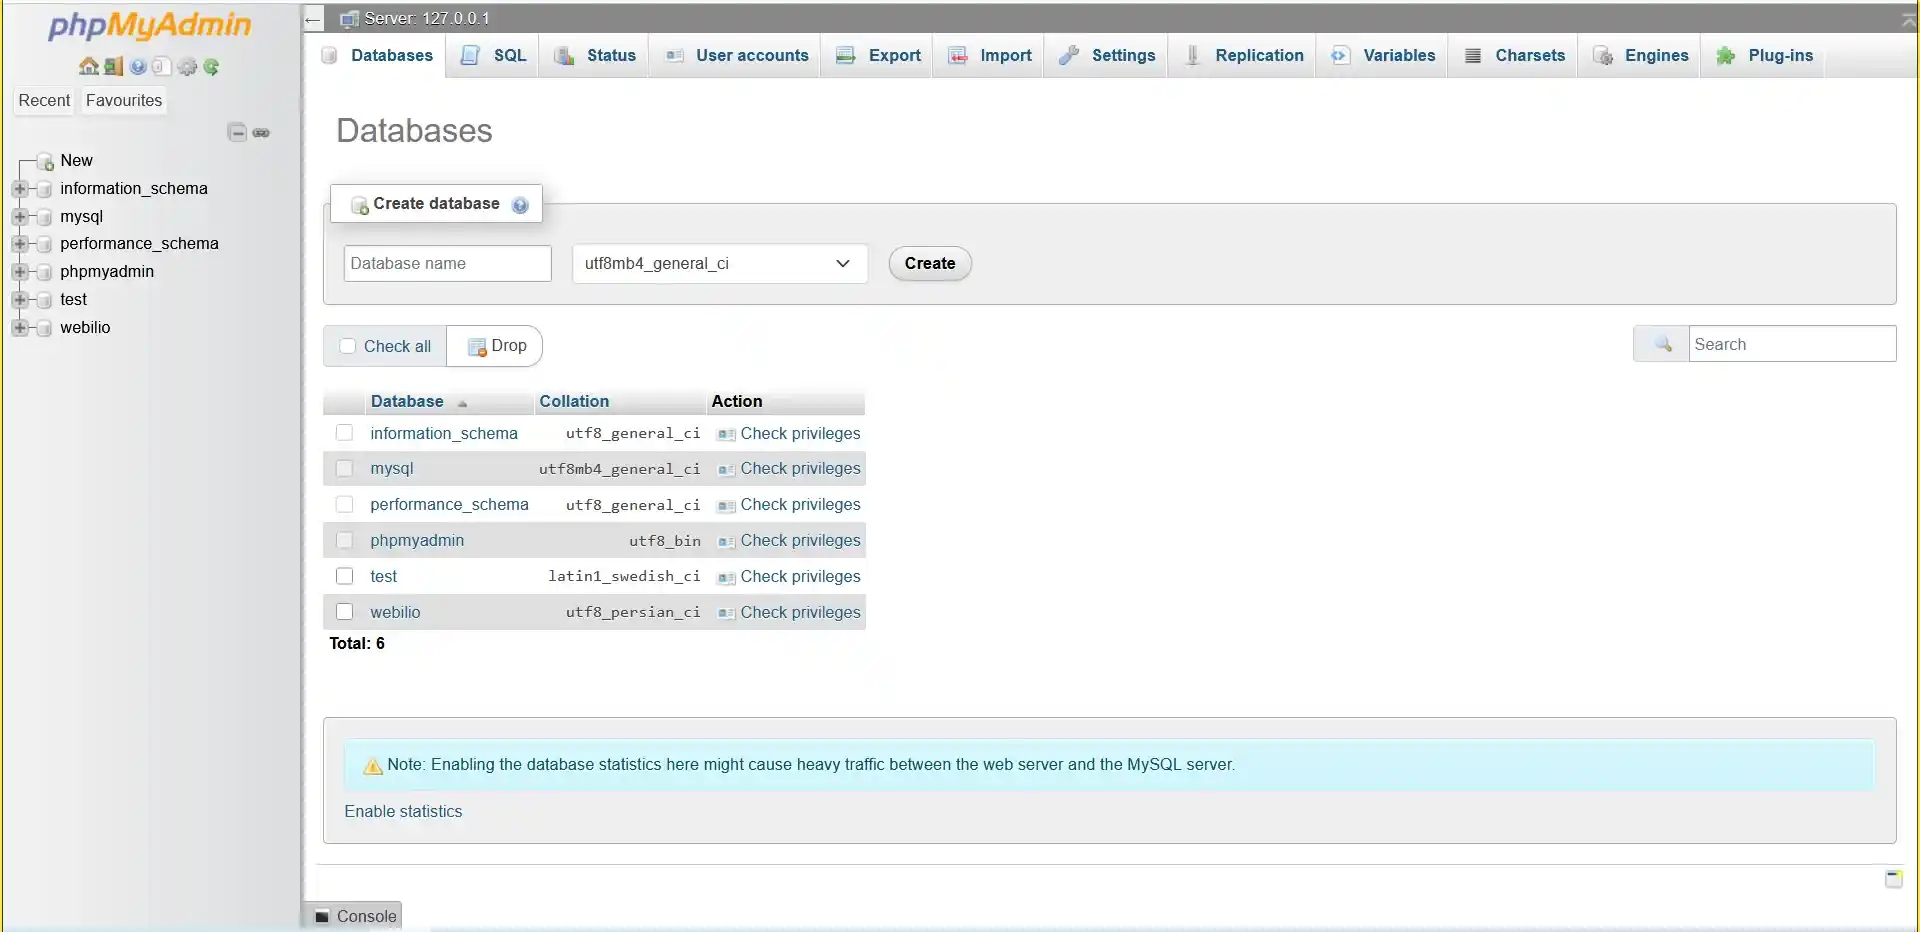Screen dimensions: 1920x932
Task: Click the Drop button
Action: [496, 346]
